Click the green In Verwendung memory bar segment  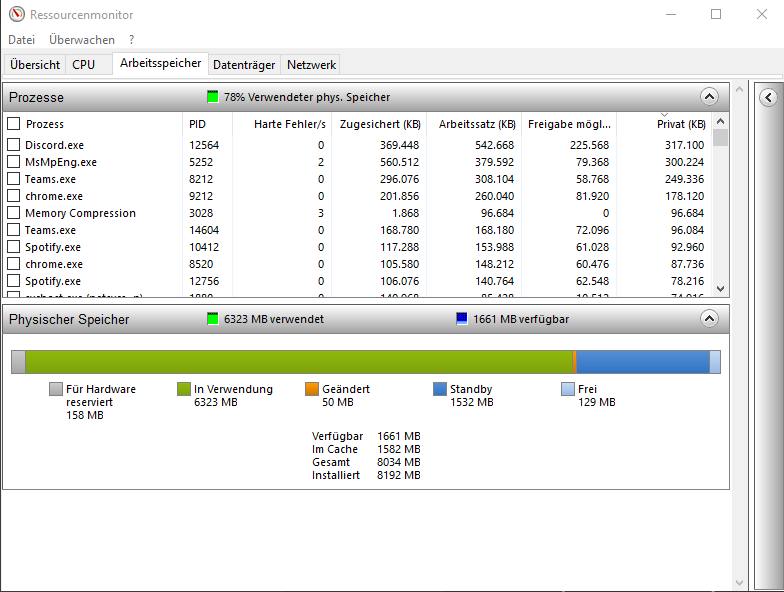(298, 362)
